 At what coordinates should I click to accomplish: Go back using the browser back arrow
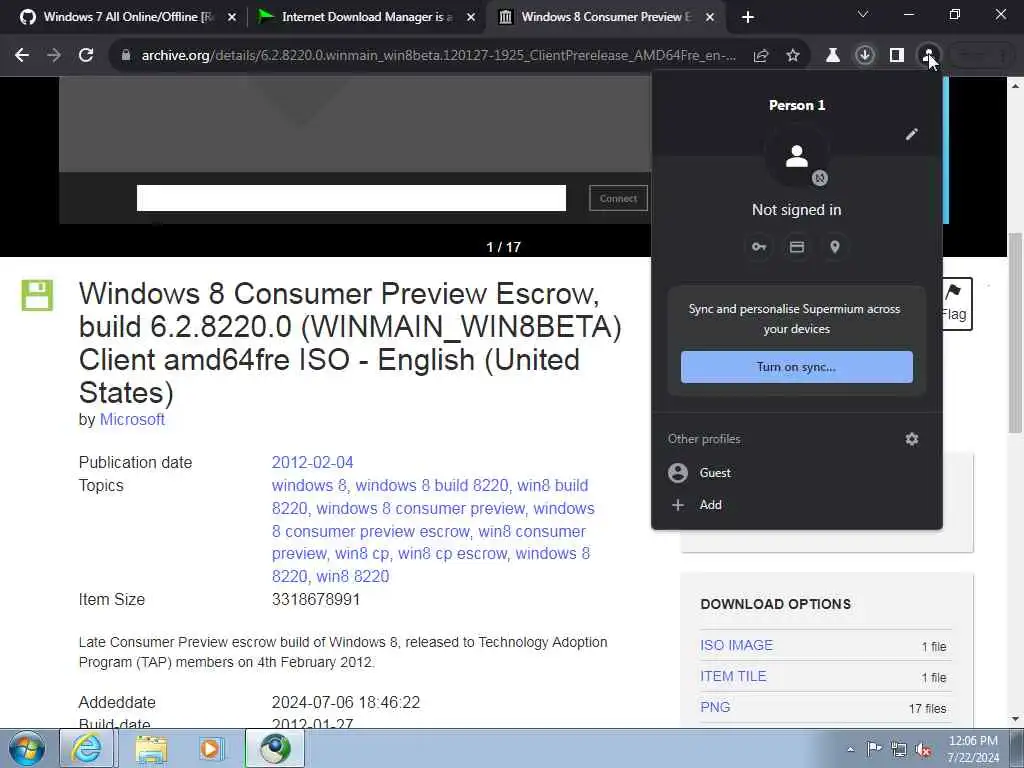click(22, 56)
